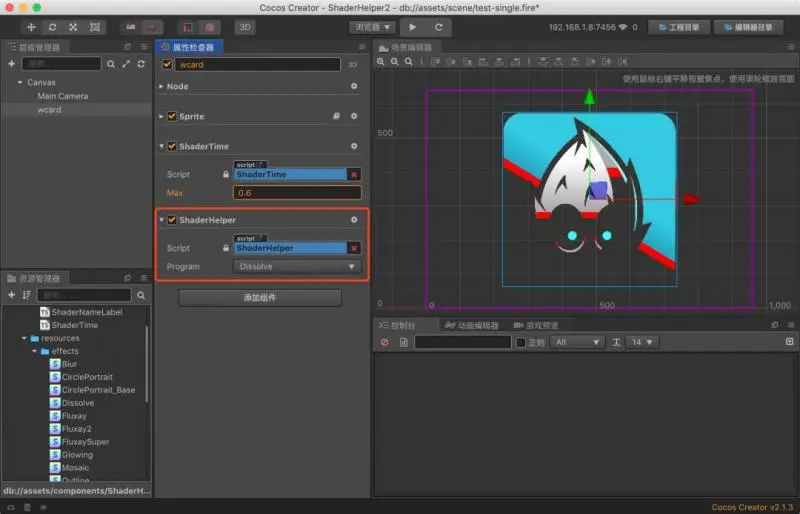Viewport: 800px width, 514px height.
Task: Select the scale transform tool
Action: (x=73, y=27)
